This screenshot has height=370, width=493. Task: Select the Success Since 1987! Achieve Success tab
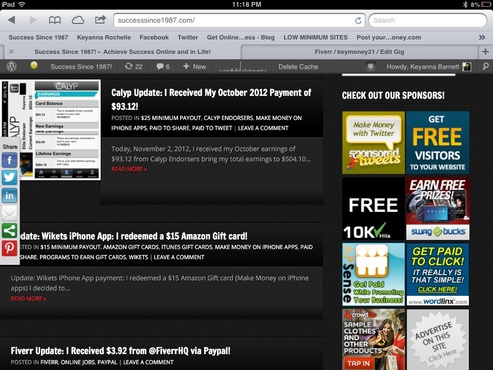coord(122,52)
